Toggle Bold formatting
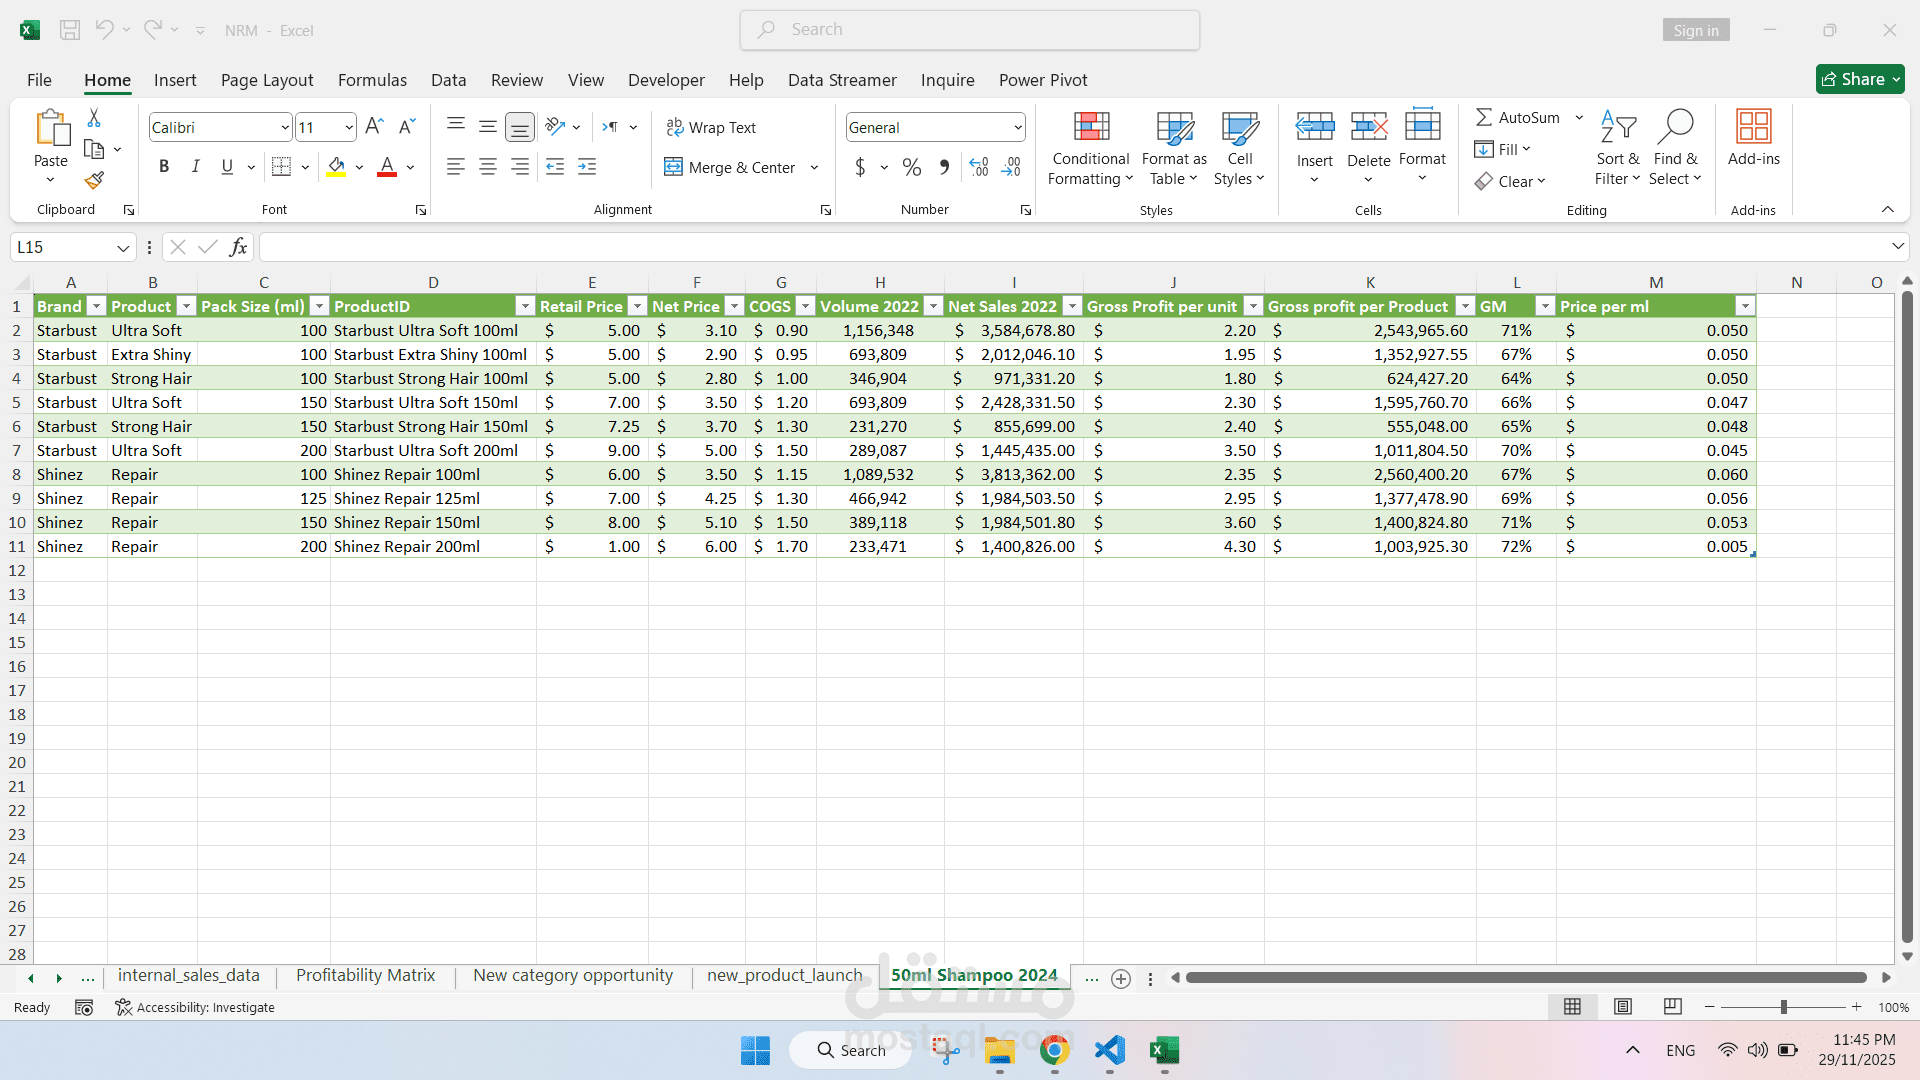 (x=164, y=167)
